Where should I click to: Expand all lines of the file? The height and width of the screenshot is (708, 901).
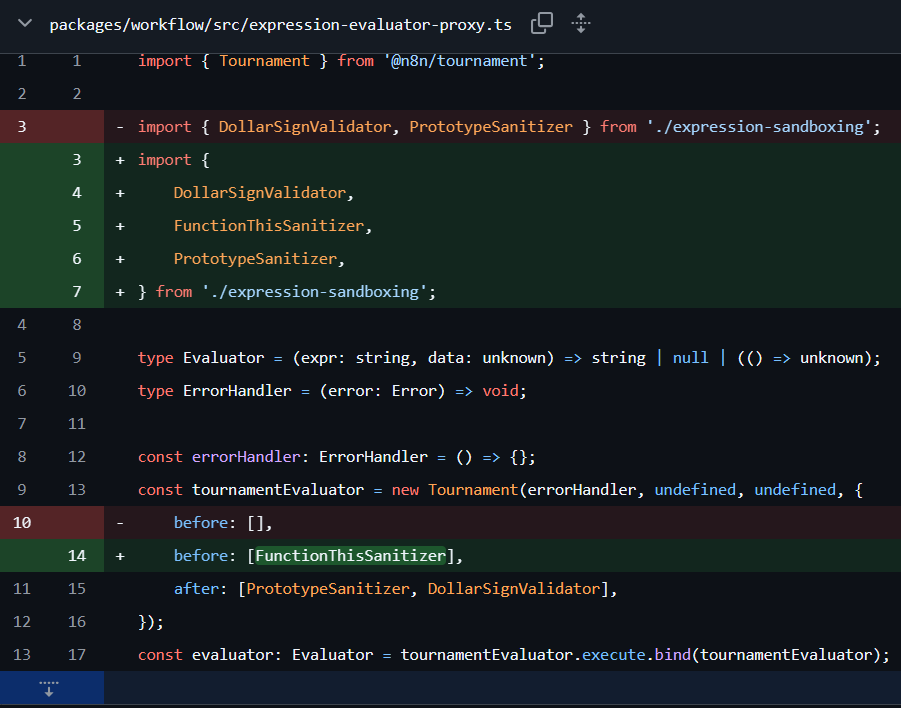point(580,23)
